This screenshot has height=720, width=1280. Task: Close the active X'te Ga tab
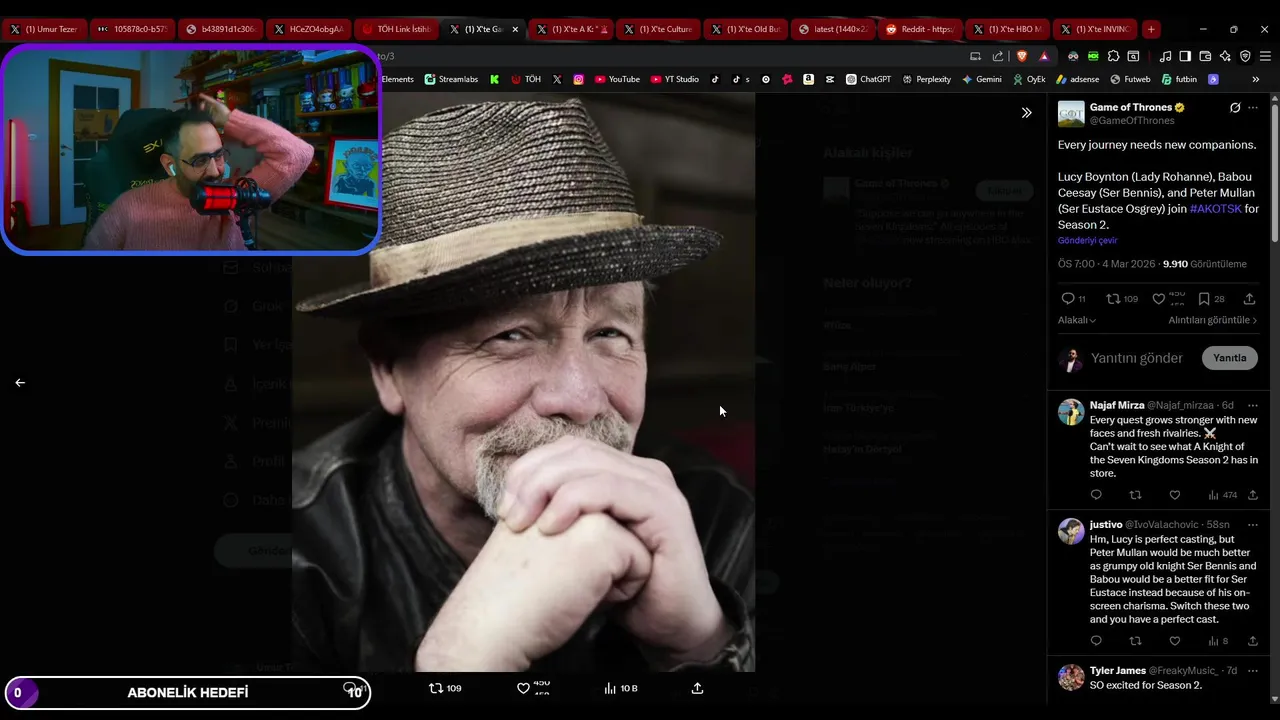coord(515,29)
